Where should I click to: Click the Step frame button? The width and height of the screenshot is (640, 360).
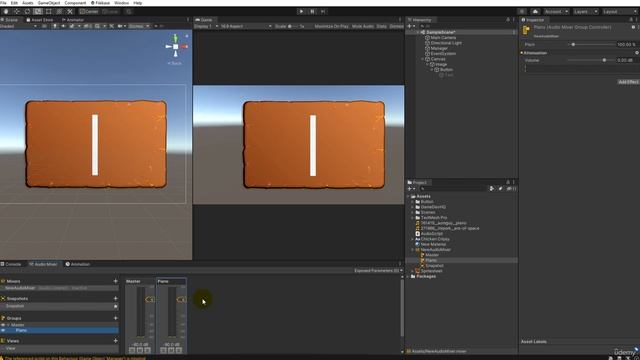(323, 11)
